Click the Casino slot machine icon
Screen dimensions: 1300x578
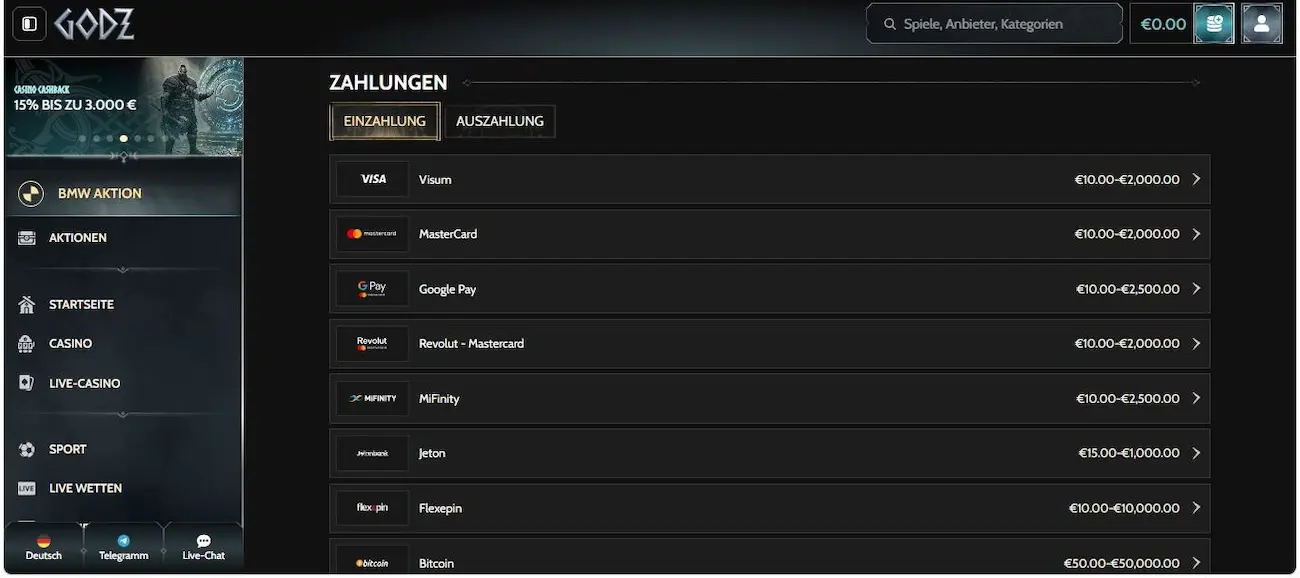click(x=27, y=344)
